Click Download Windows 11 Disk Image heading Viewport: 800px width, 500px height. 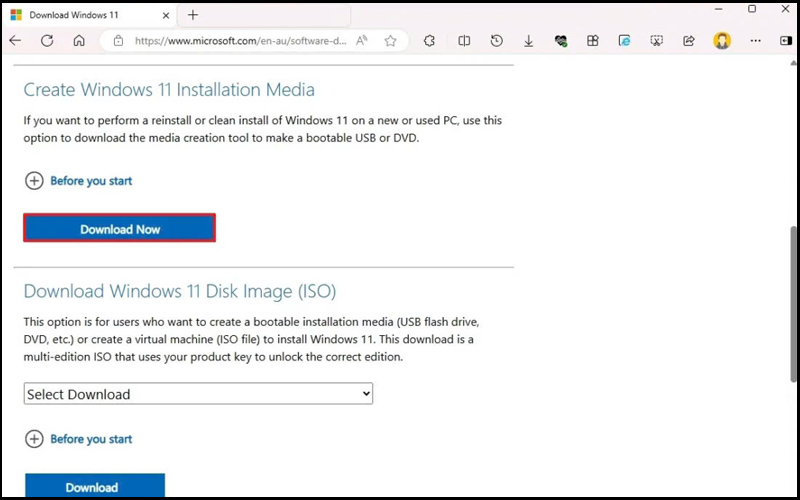(180, 291)
